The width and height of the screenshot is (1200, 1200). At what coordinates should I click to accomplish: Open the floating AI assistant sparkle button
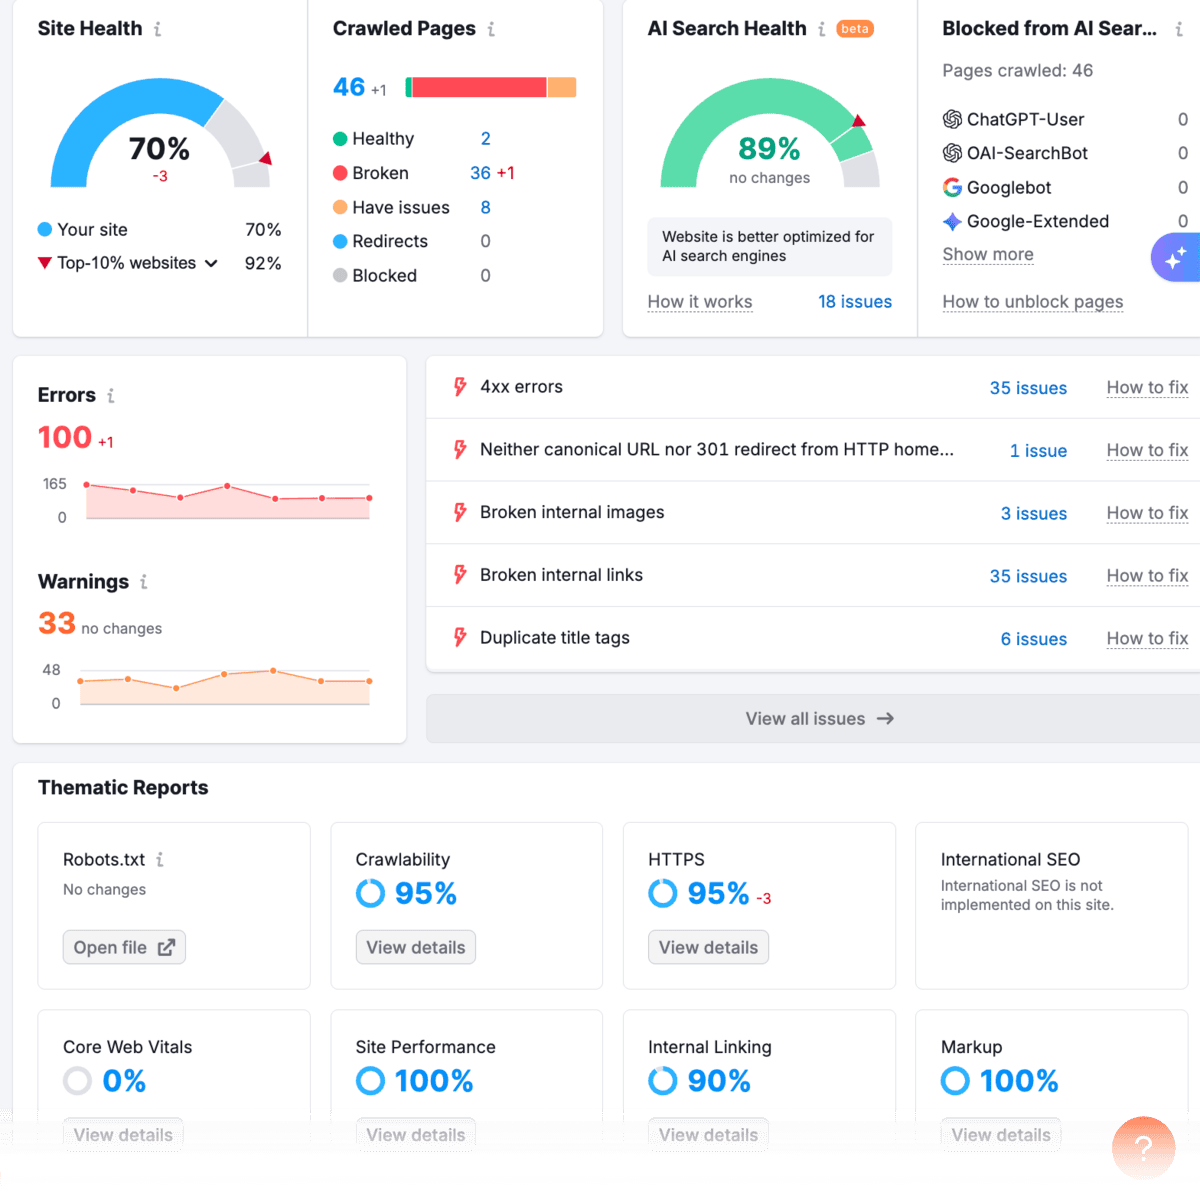[x=1178, y=257]
